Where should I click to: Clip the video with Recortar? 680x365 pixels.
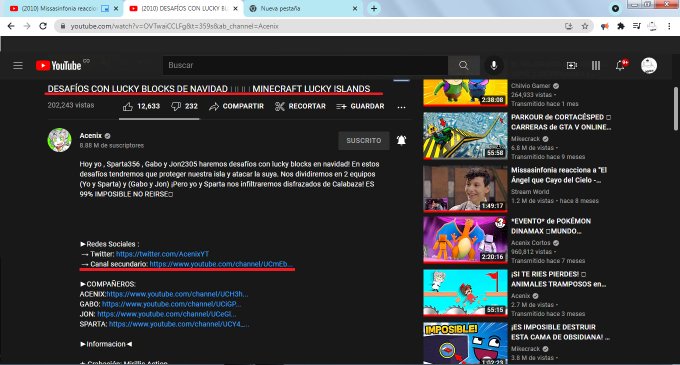click(300, 106)
